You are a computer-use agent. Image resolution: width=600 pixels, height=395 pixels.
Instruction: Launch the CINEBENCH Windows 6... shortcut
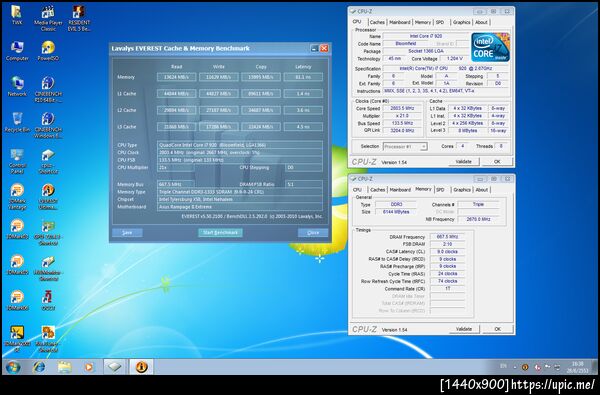tap(48, 125)
